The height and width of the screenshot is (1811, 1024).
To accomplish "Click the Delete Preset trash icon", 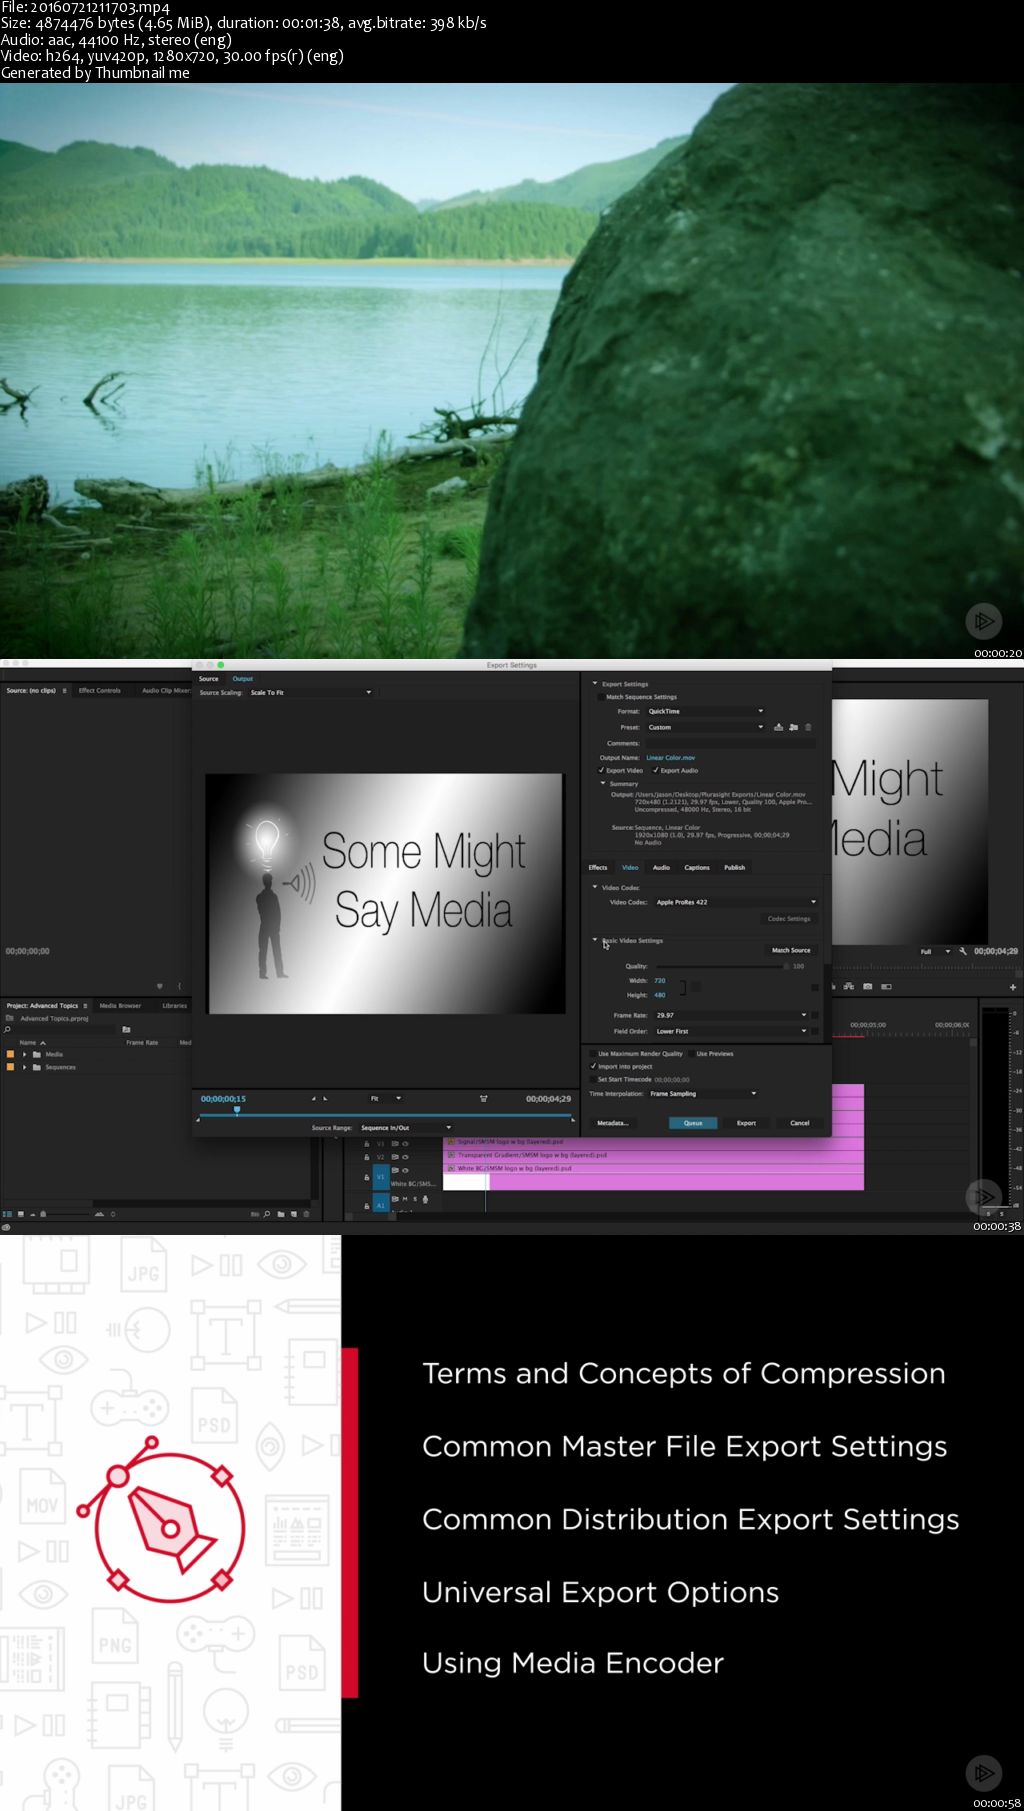I will point(808,727).
